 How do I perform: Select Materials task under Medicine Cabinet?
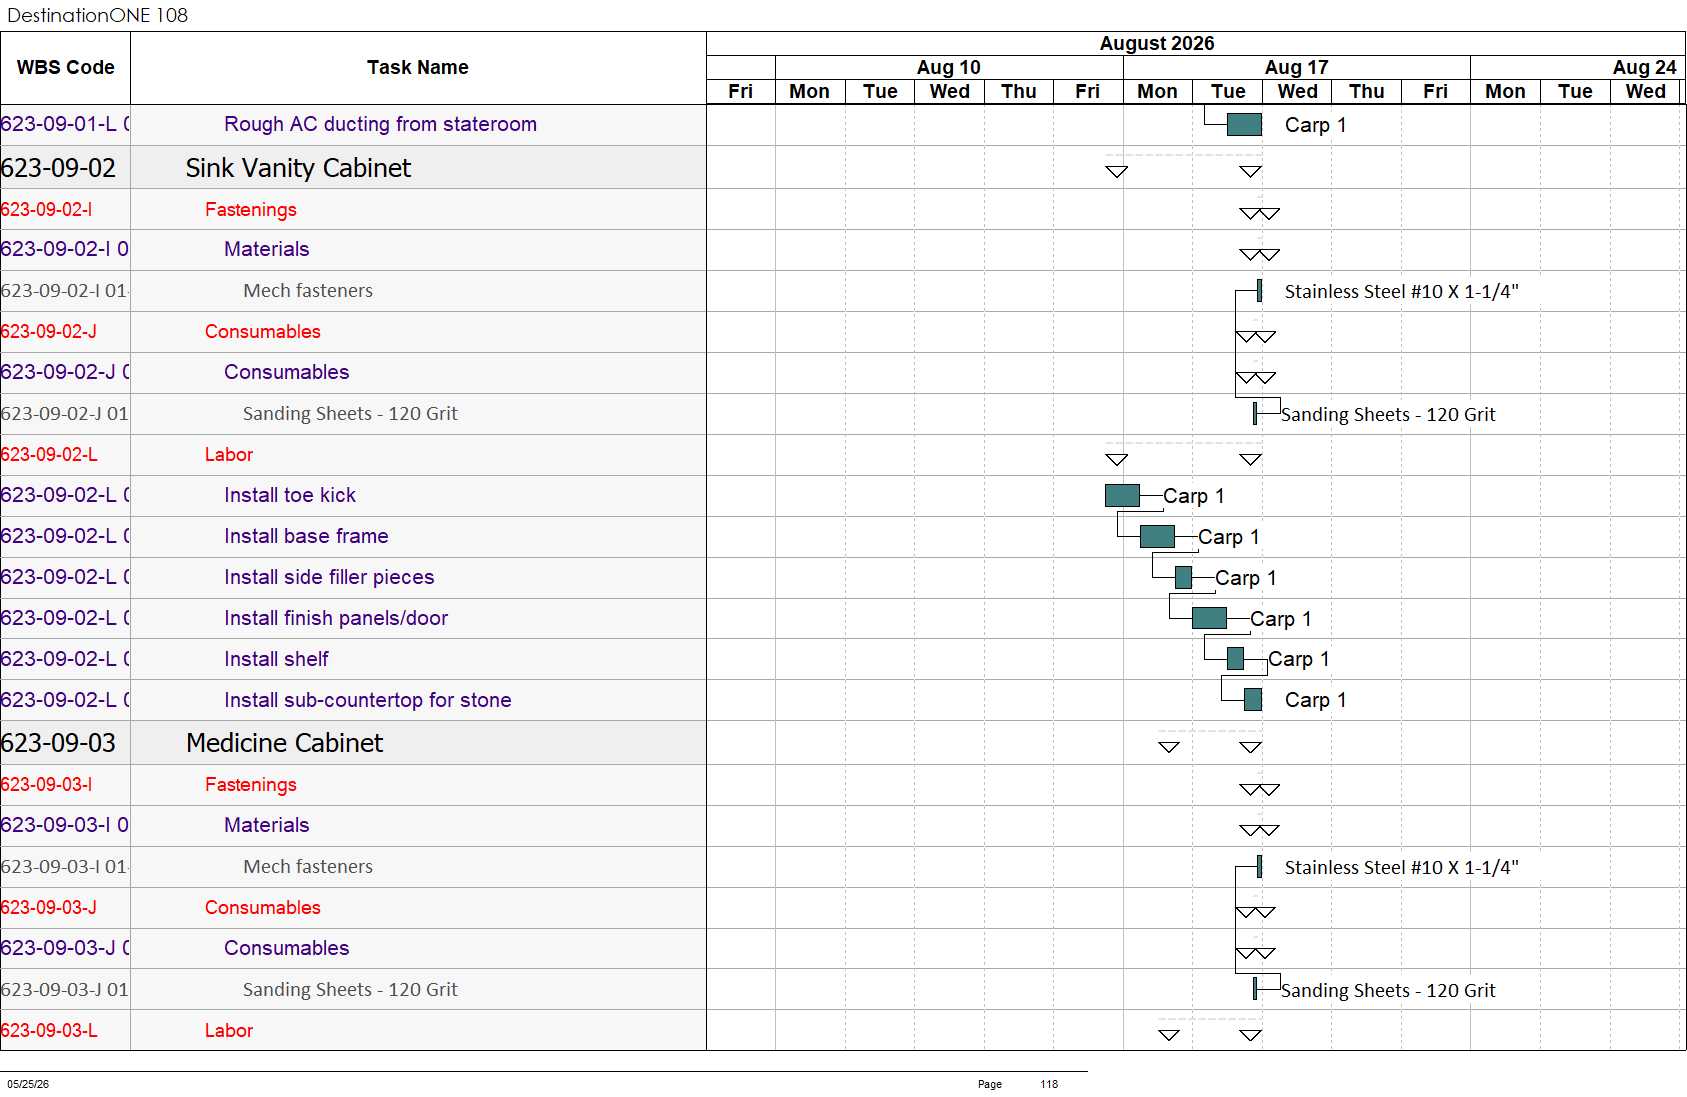pyautogui.click(x=266, y=825)
